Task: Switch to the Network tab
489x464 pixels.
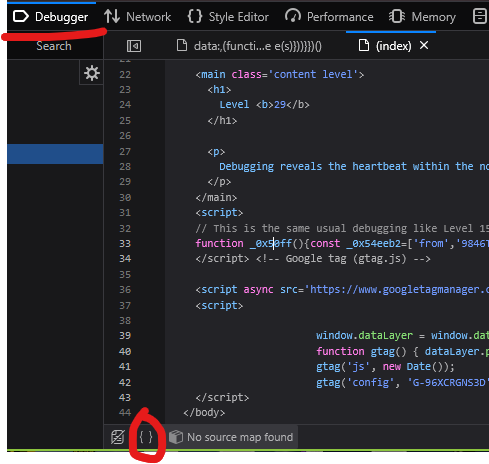Action: (x=137, y=17)
